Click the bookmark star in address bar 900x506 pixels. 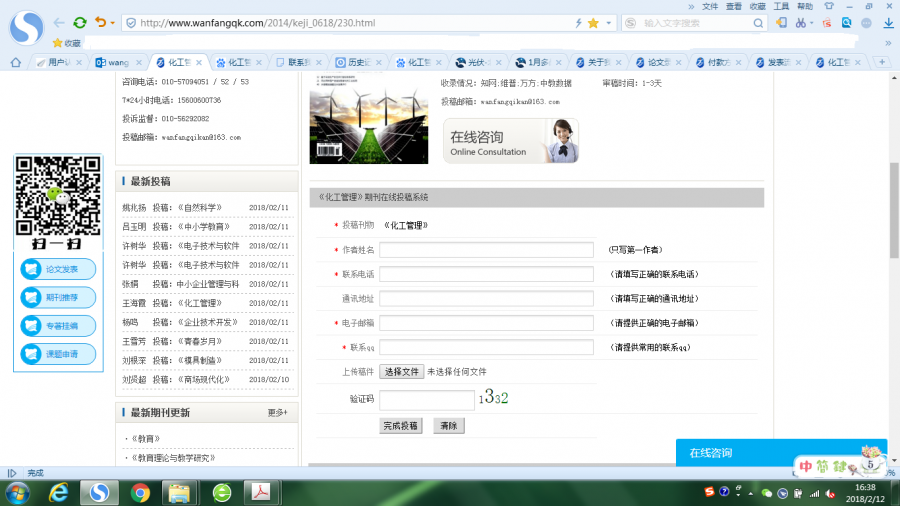click(593, 22)
